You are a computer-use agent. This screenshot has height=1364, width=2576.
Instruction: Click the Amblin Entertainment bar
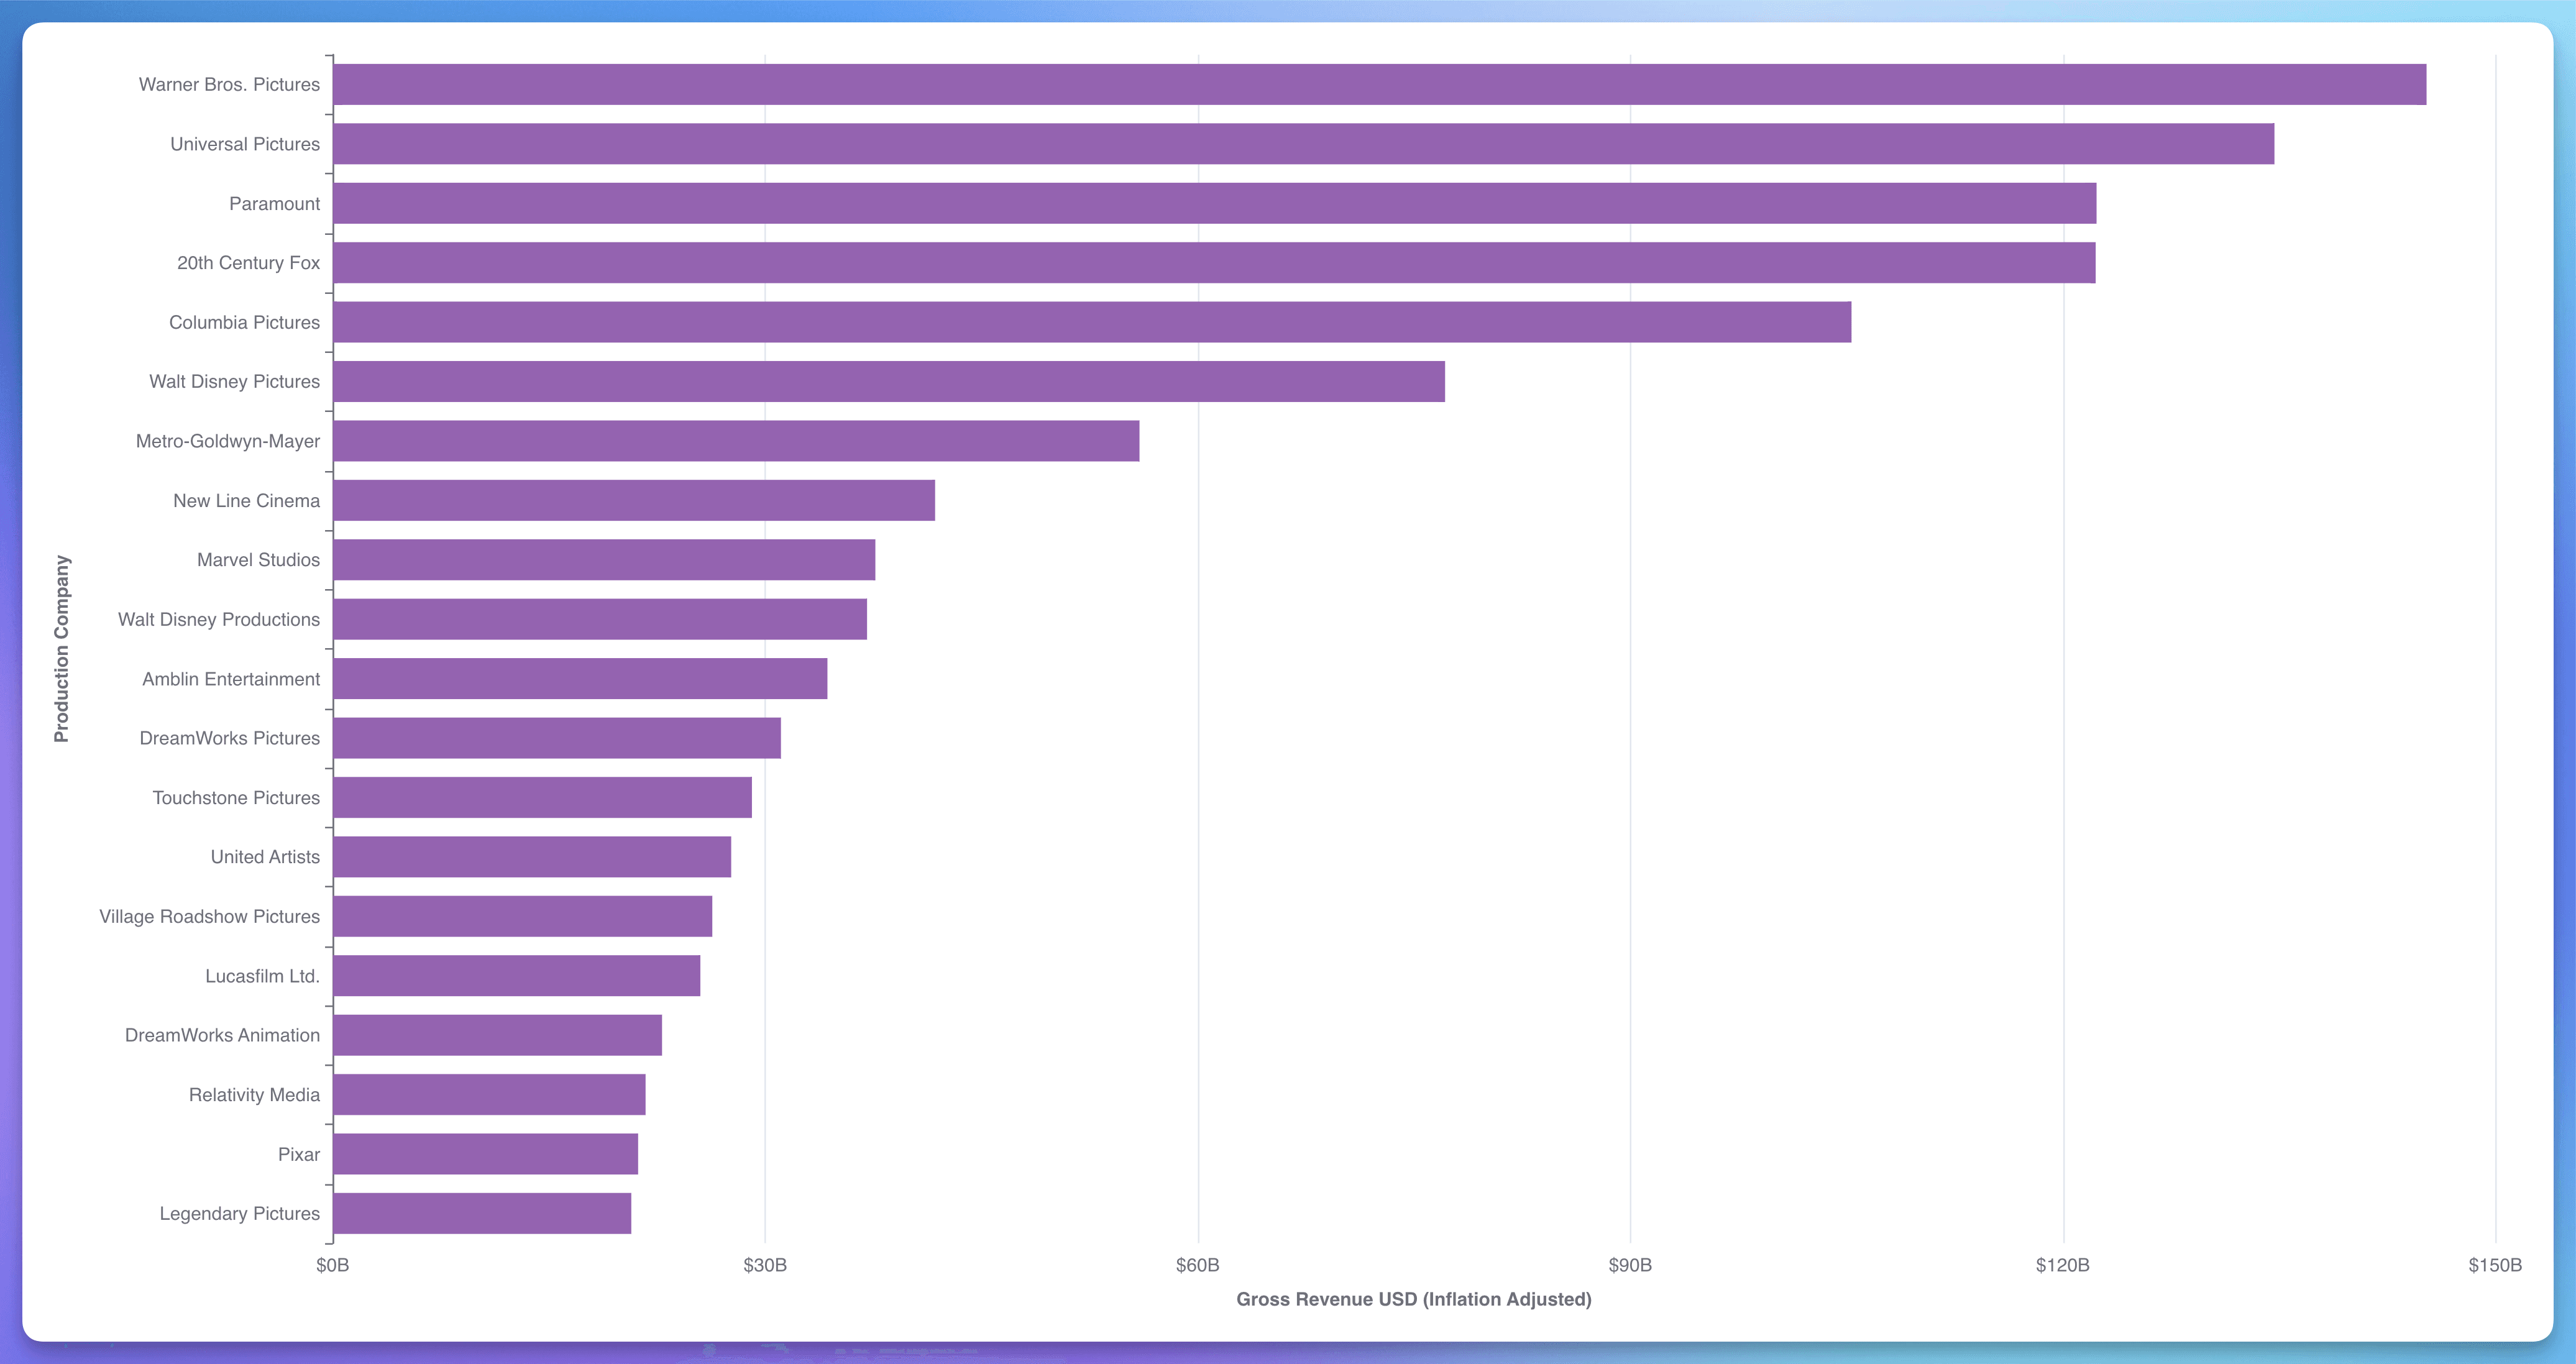(x=581, y=679)
